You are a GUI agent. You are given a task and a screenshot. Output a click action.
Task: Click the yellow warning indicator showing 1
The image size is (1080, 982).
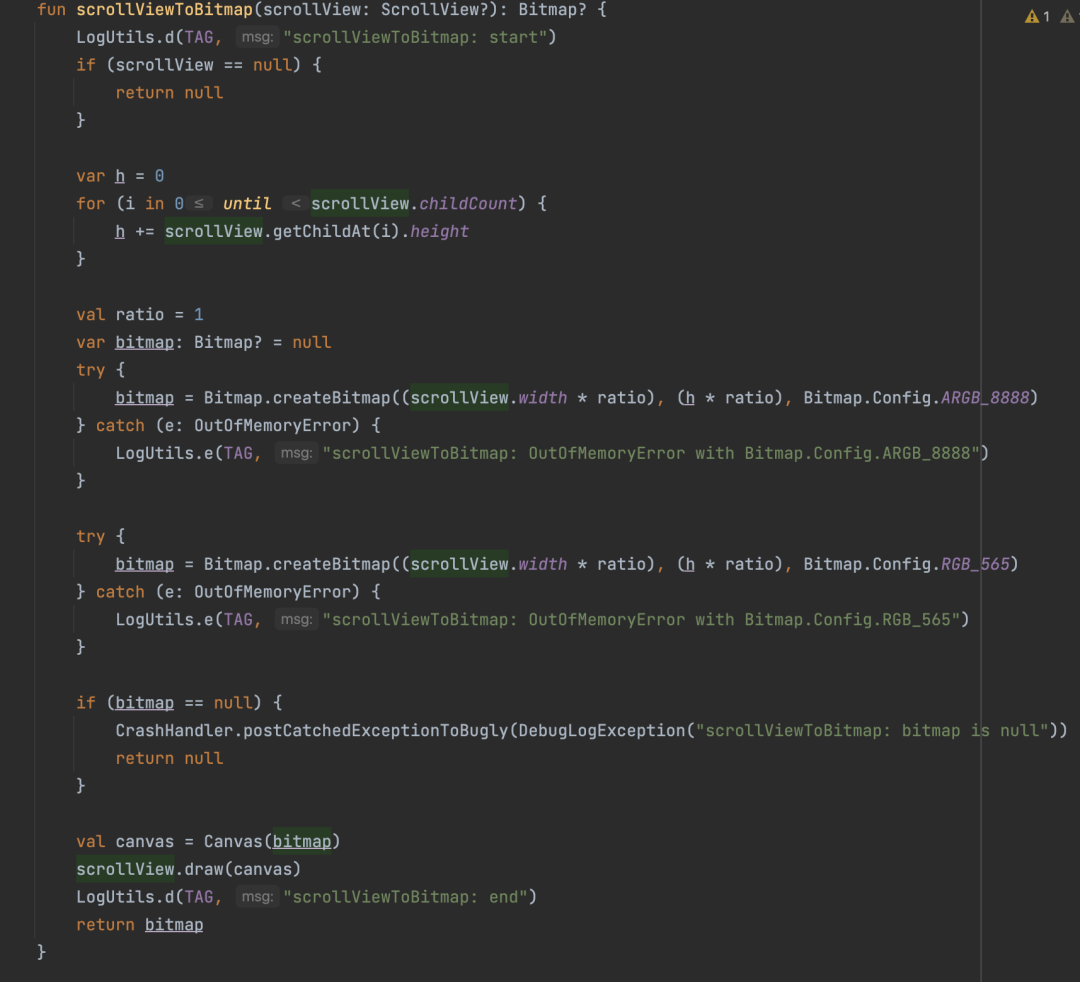pos(1037,16)
